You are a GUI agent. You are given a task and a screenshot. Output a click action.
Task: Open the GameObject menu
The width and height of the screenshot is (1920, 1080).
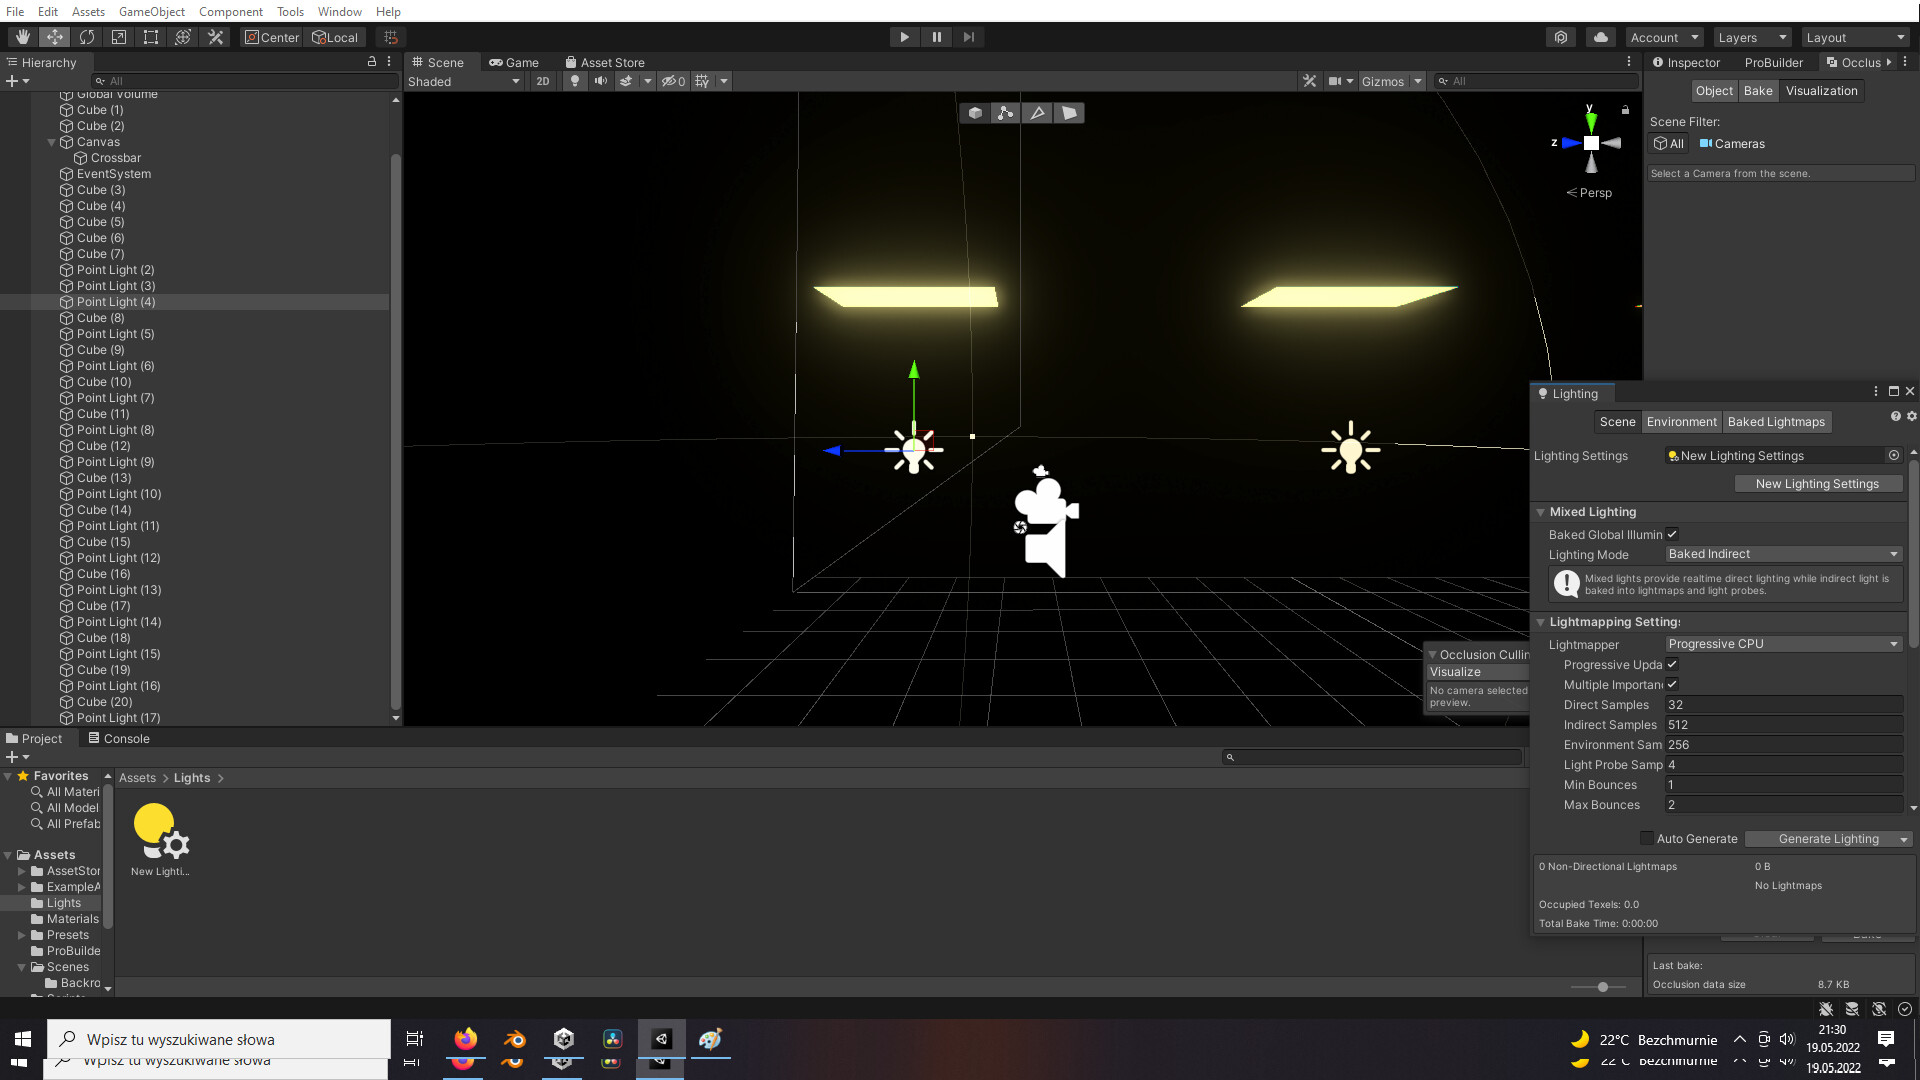point(151,11)
